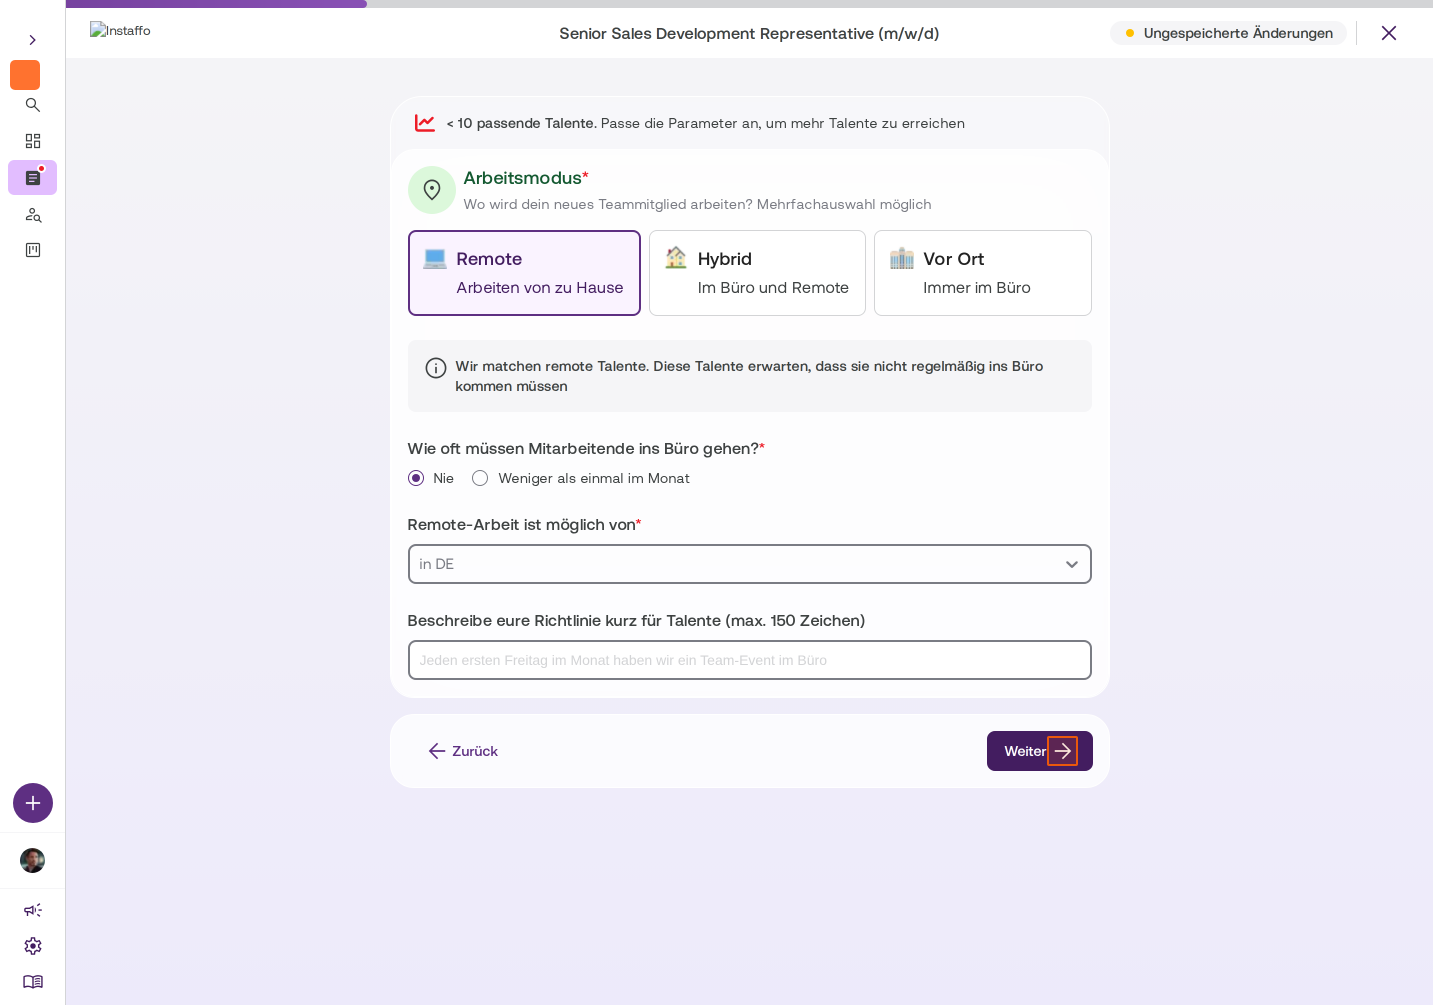Open the job postings document icon
The width and height of the screenshot is (1433, 1005).
(33, 178)
